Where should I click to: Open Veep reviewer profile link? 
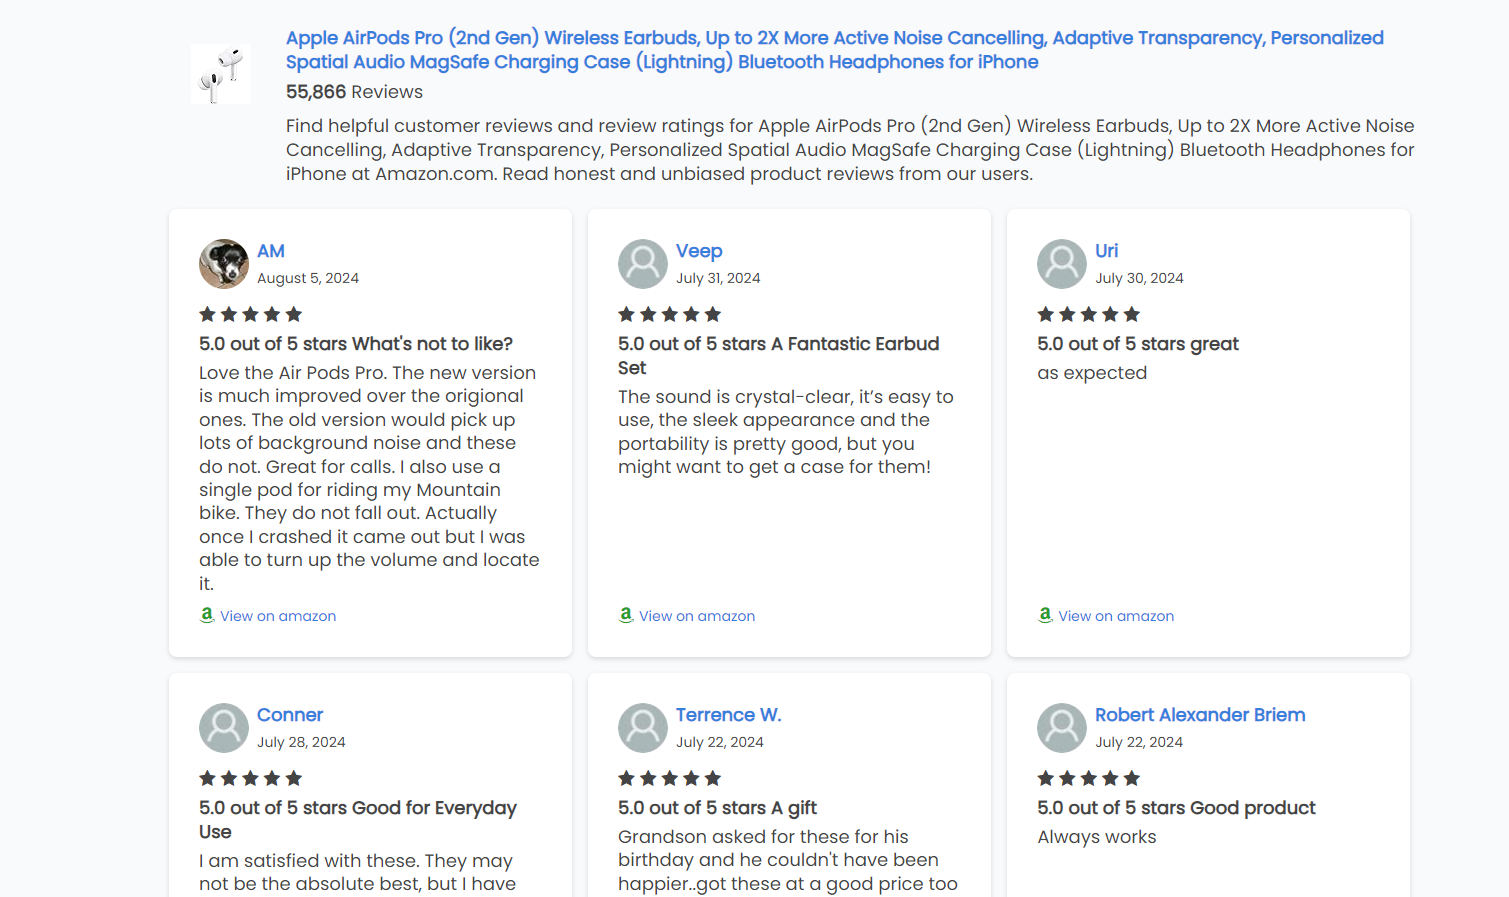[x=699, y=251]
